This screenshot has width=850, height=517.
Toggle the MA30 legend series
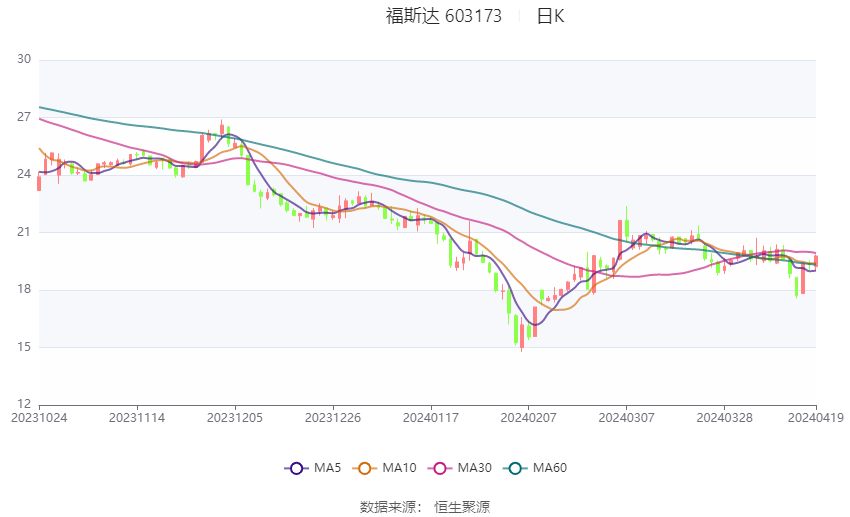tap(460, 468)
